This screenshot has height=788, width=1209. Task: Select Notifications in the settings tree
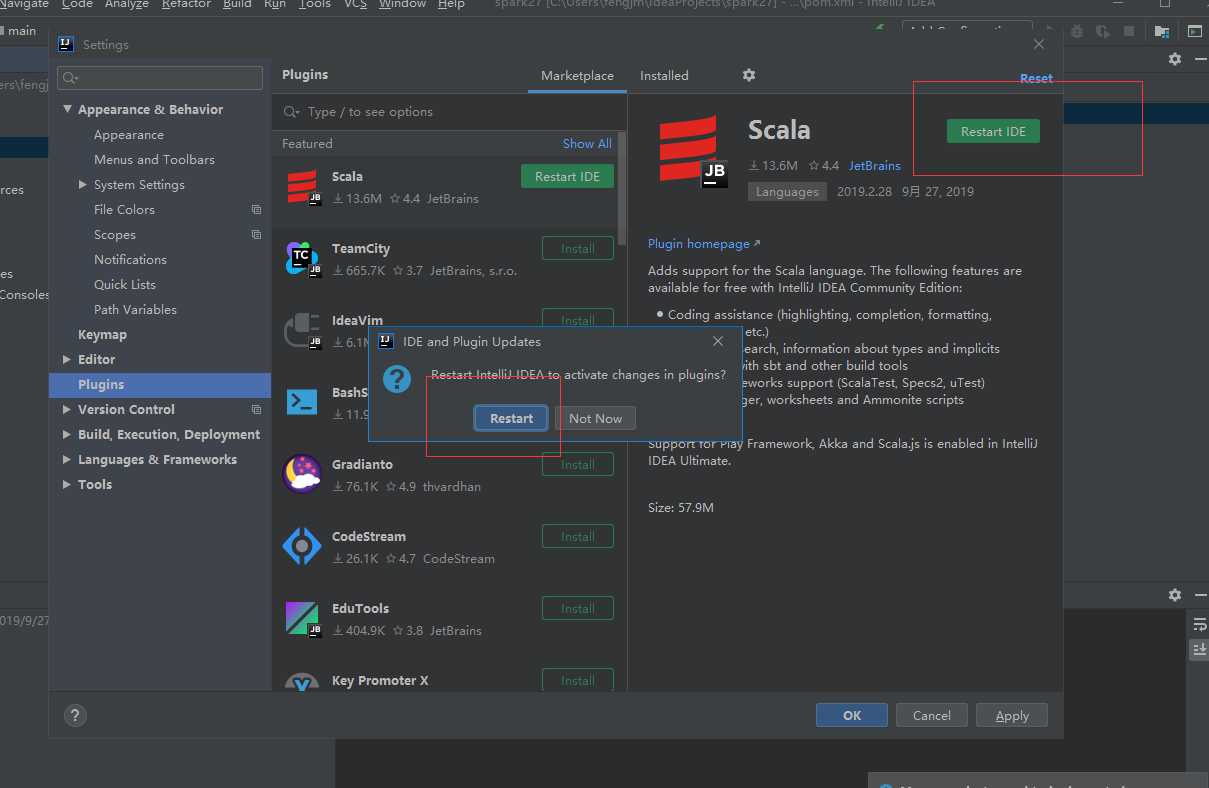click(x=130, y=260)
